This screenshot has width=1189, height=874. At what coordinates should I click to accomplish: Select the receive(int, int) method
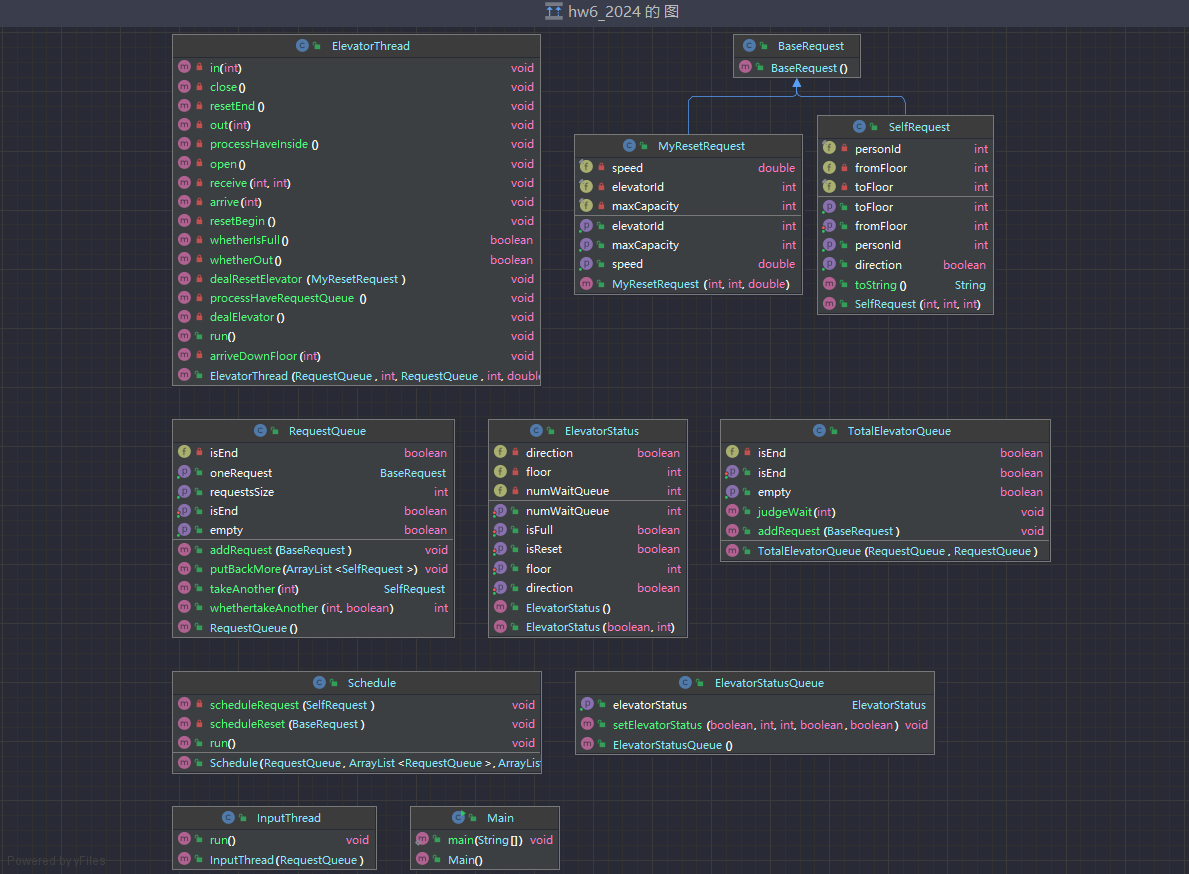(356, 183)
